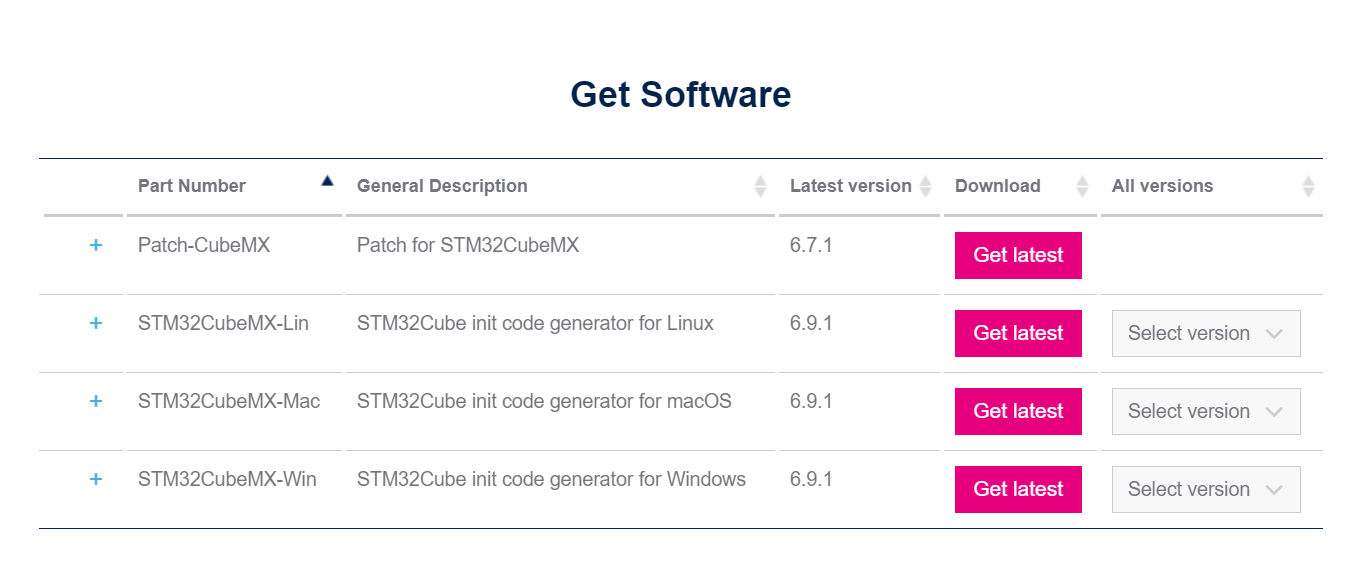Click Download column sort arrows
Viewport: 1364px width, 578px height.
click(x=1082, y=186)
